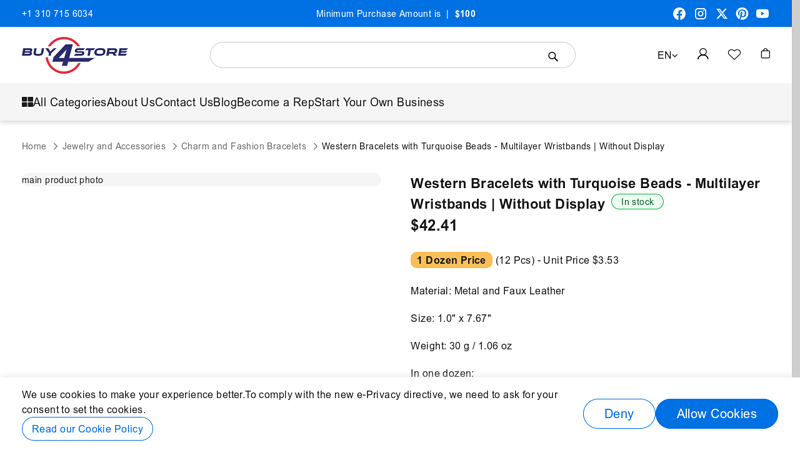Open the user account icon
800x450 pixels.
[x=703, y=54]
